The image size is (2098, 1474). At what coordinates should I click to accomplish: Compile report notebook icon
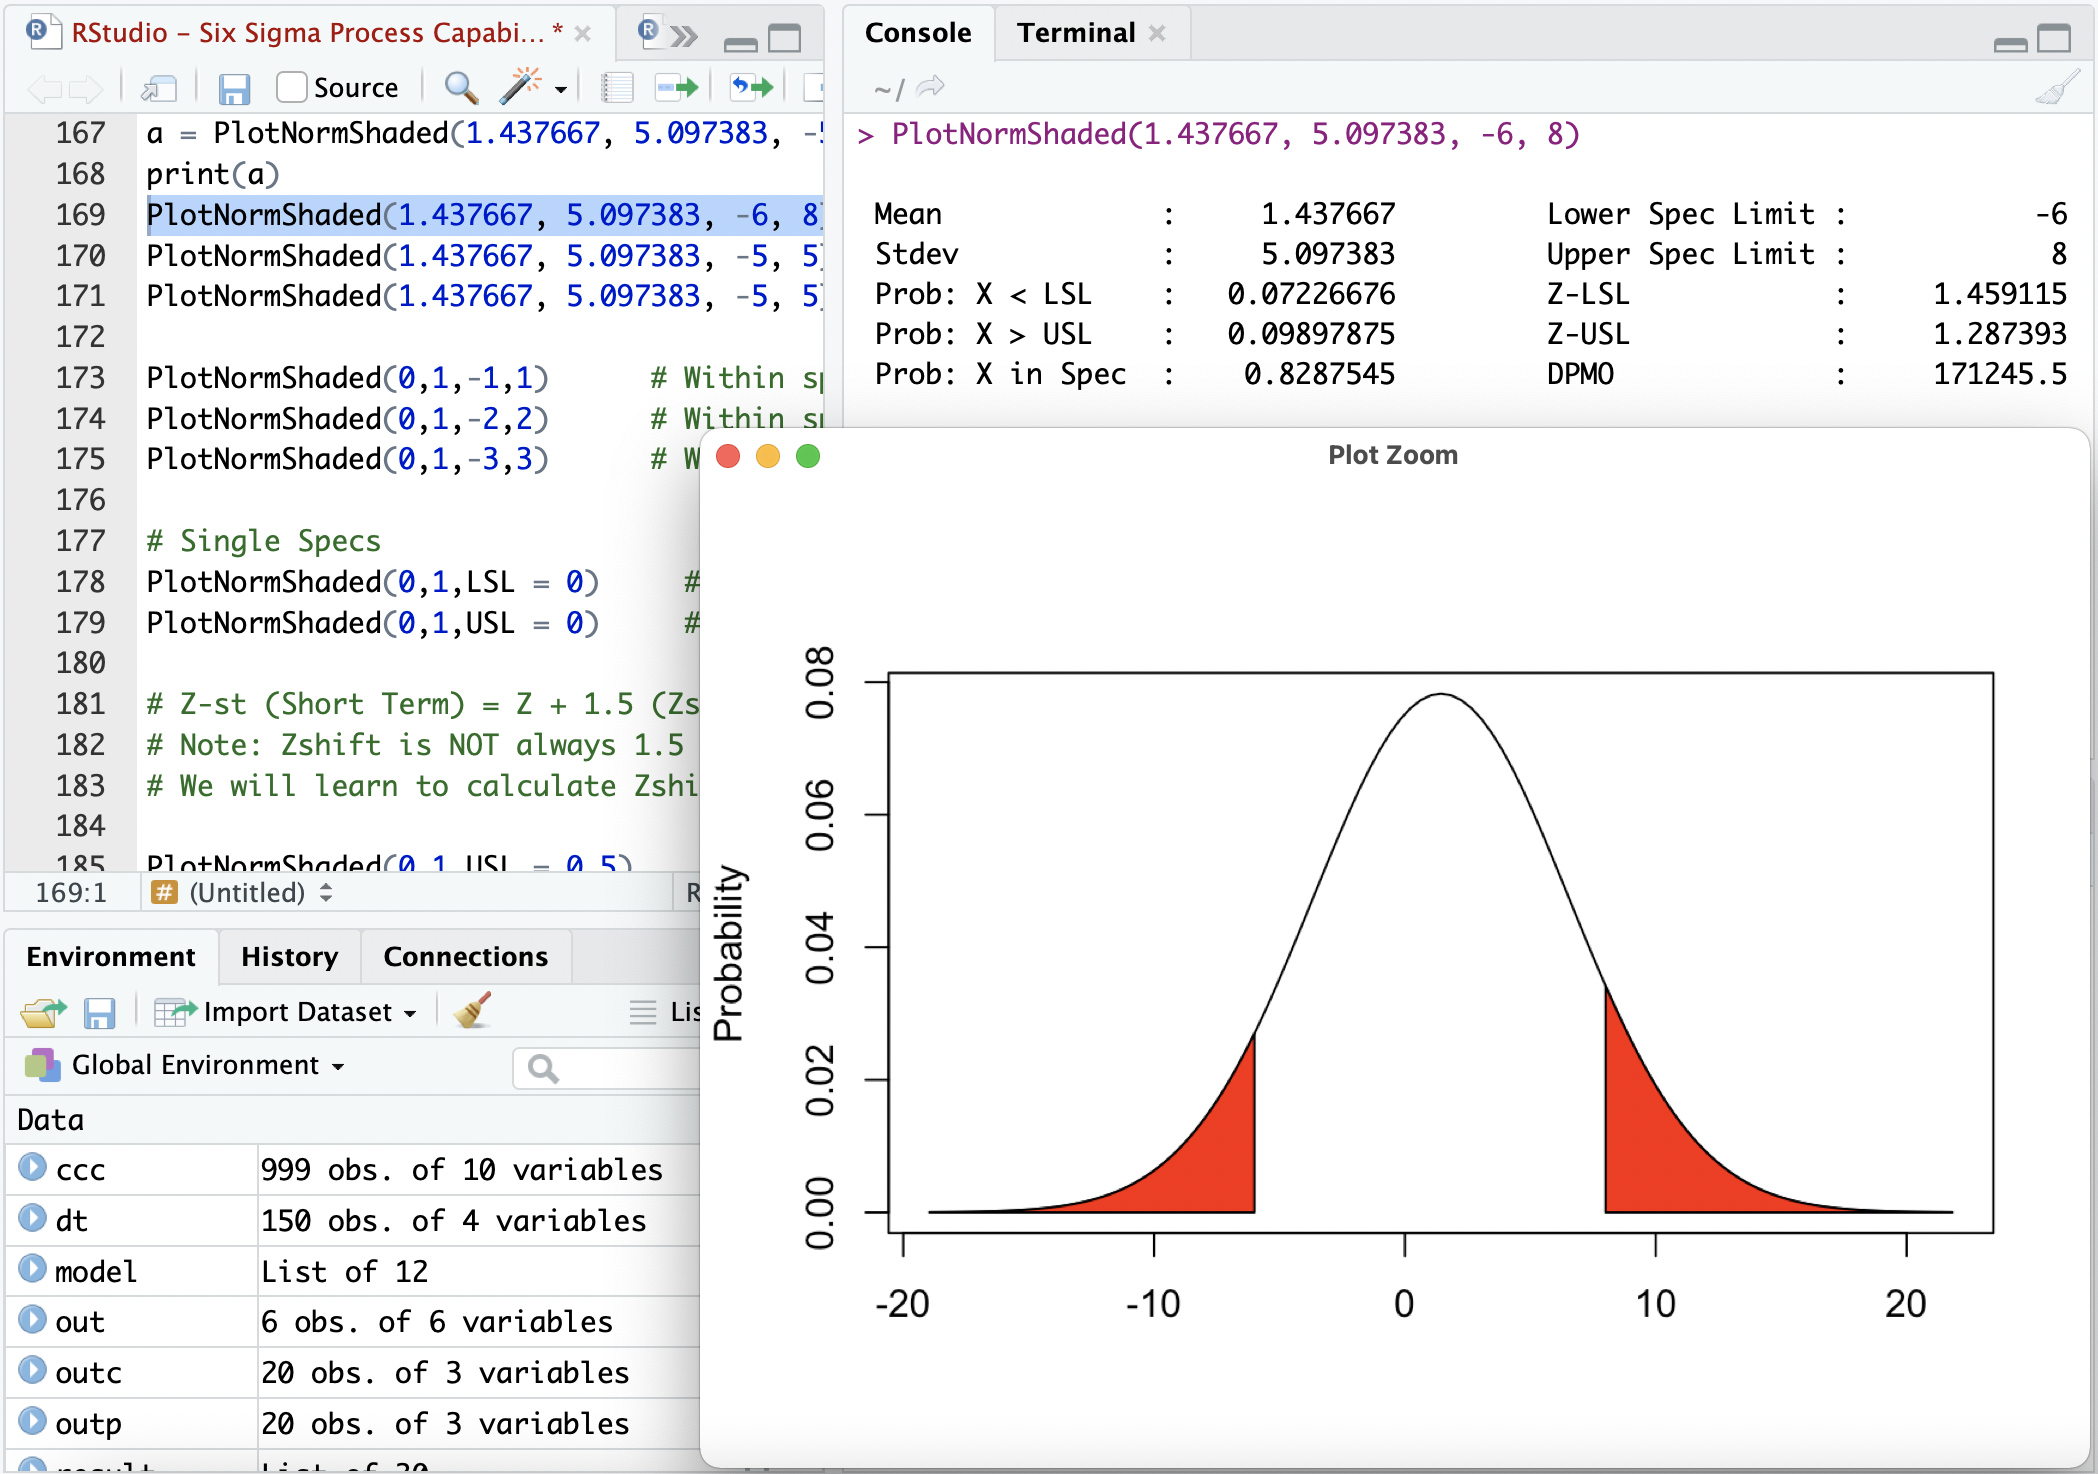coord(617,88)
